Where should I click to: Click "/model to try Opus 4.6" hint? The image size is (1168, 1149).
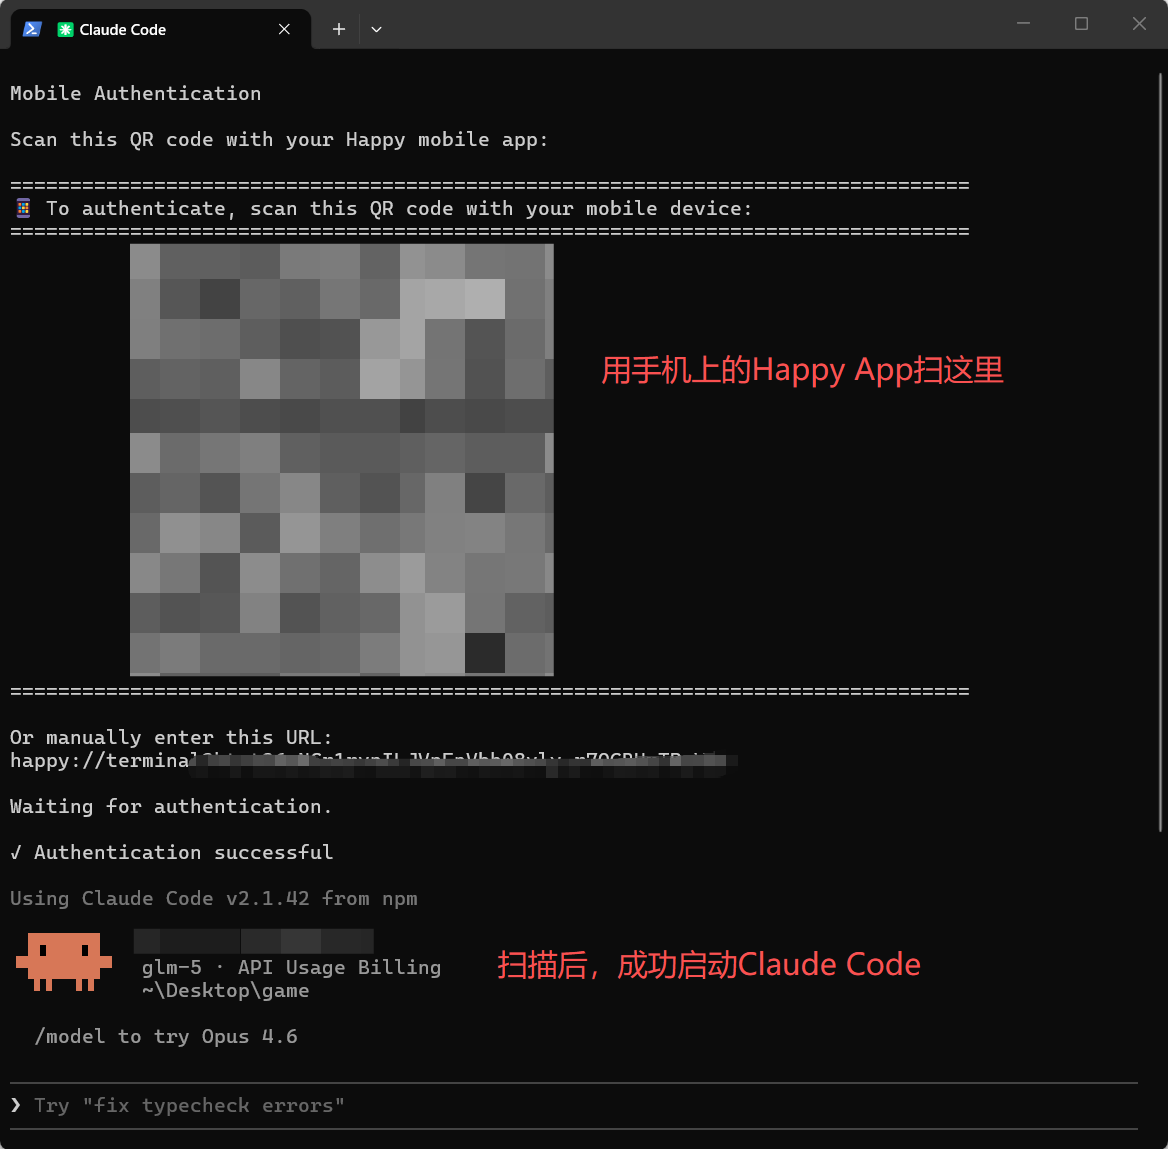[166, 1036]
